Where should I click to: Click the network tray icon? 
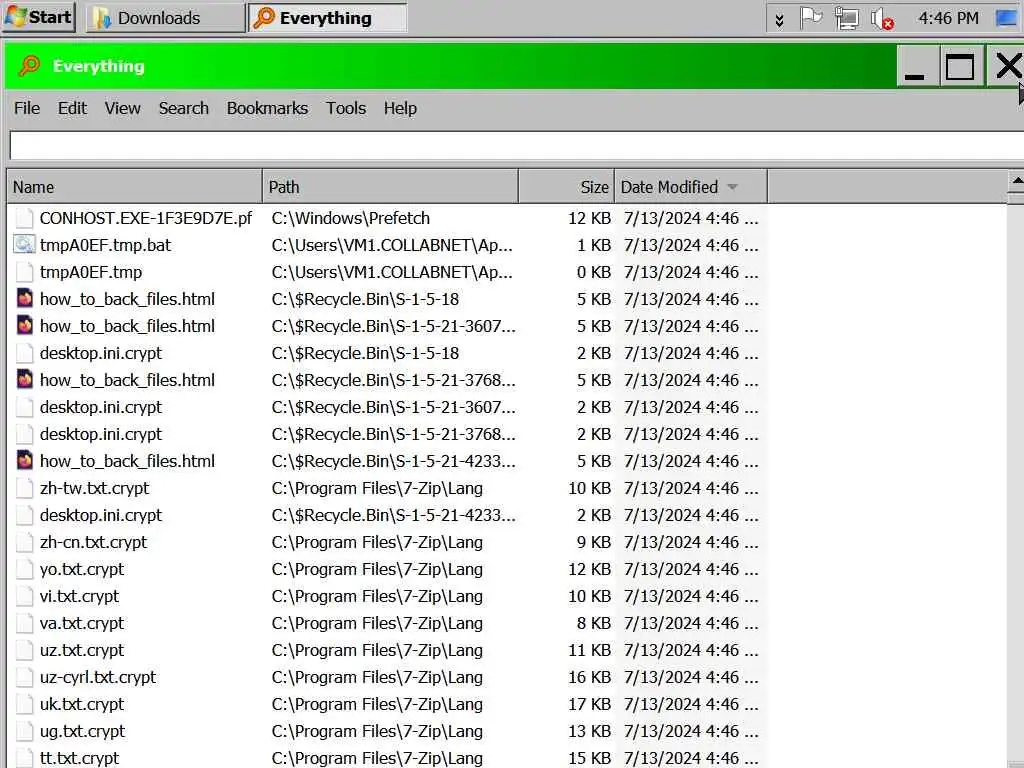point(846,18)
